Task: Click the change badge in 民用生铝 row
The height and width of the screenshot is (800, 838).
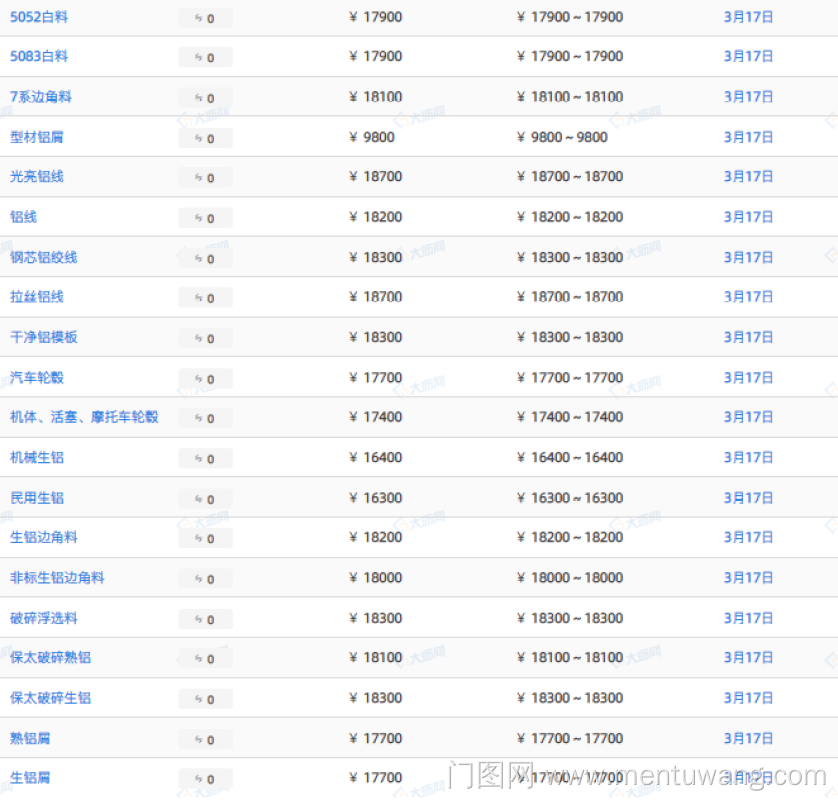Action: tap(205, 498)
